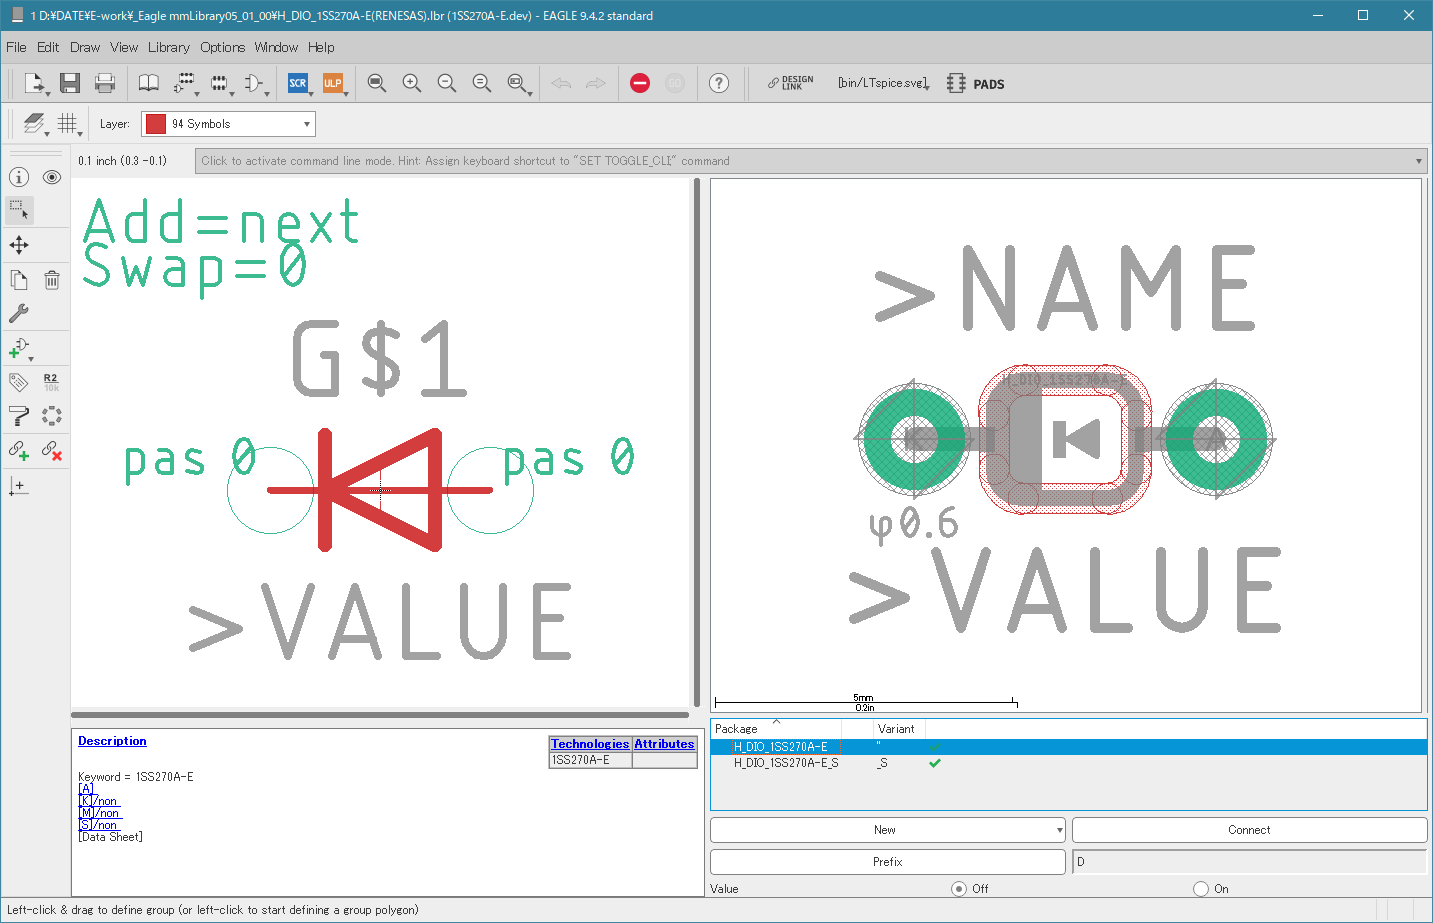Open the ULP user program icon
This screenshot has width=1433, height=923.
click(x=333, y=83)
